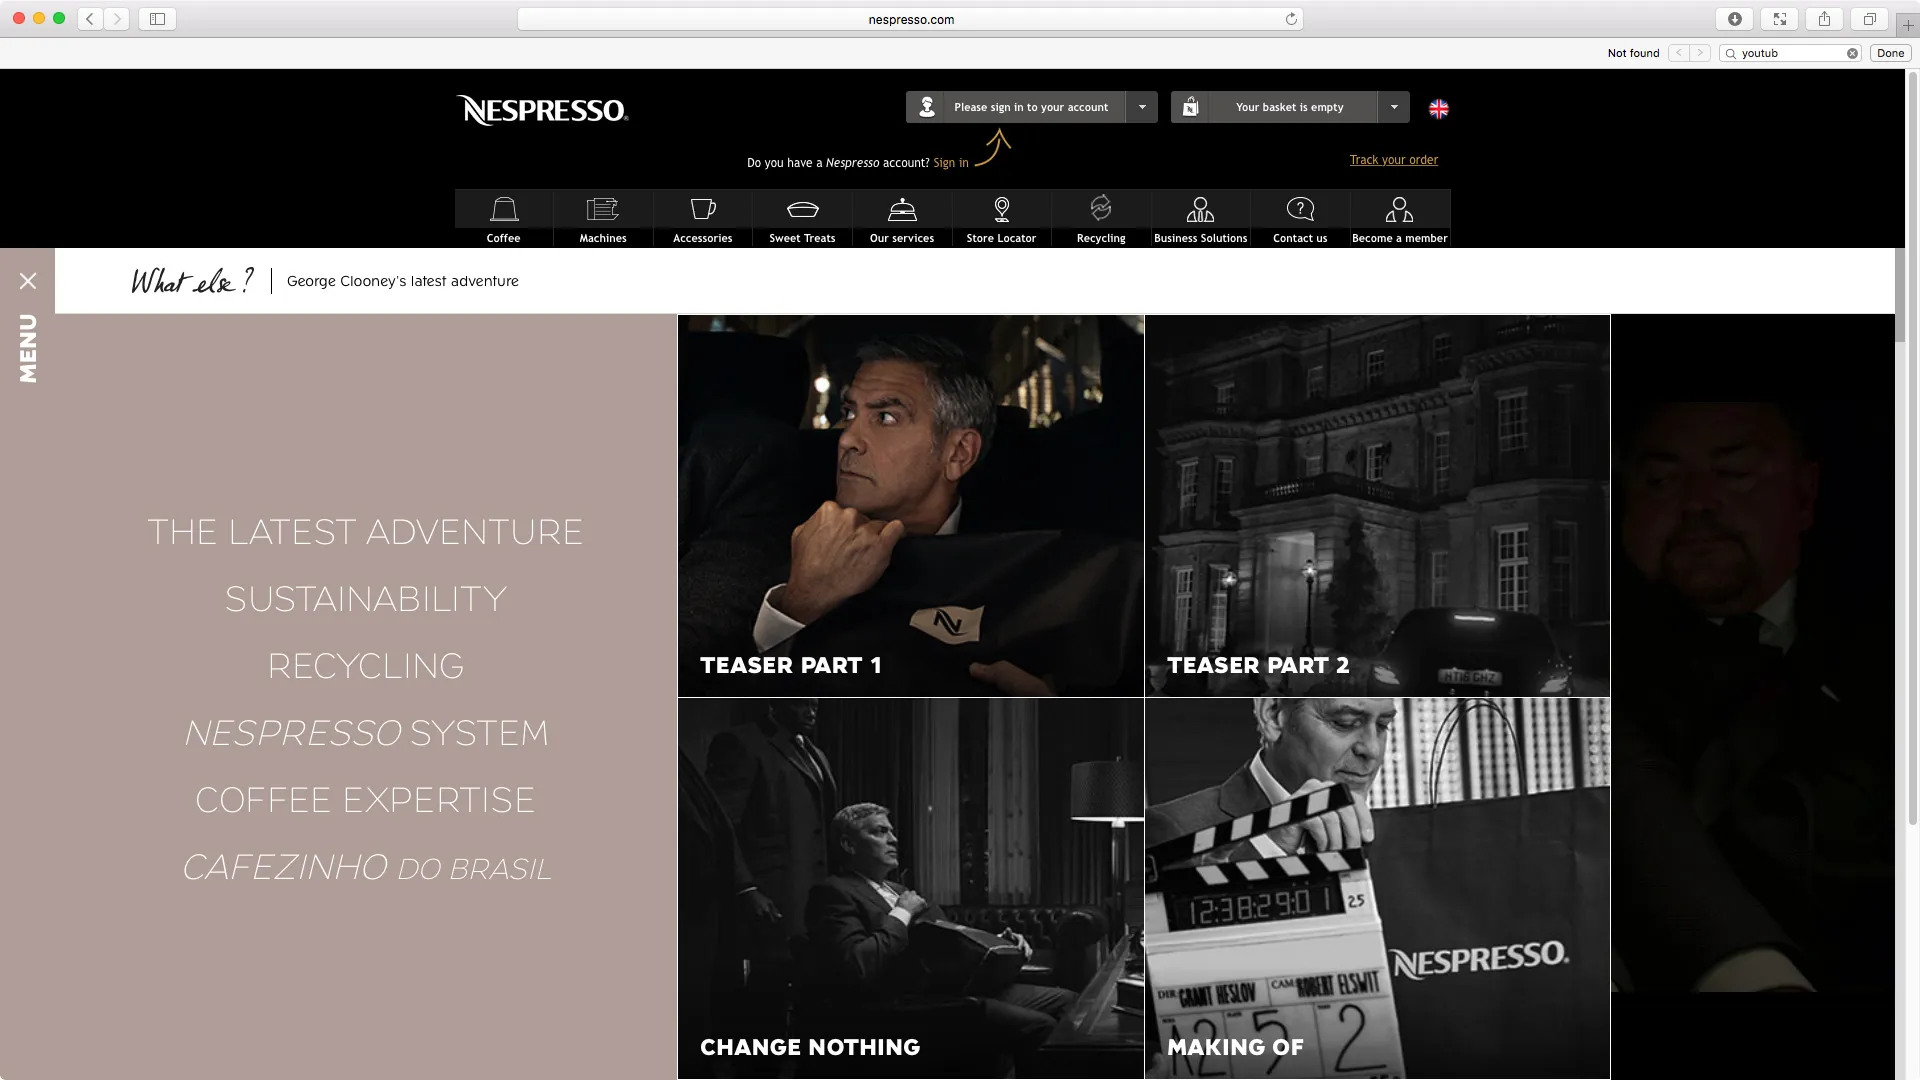Open the Change Nothing video
The image size is (1920, 1080).
tap(911, 888)
